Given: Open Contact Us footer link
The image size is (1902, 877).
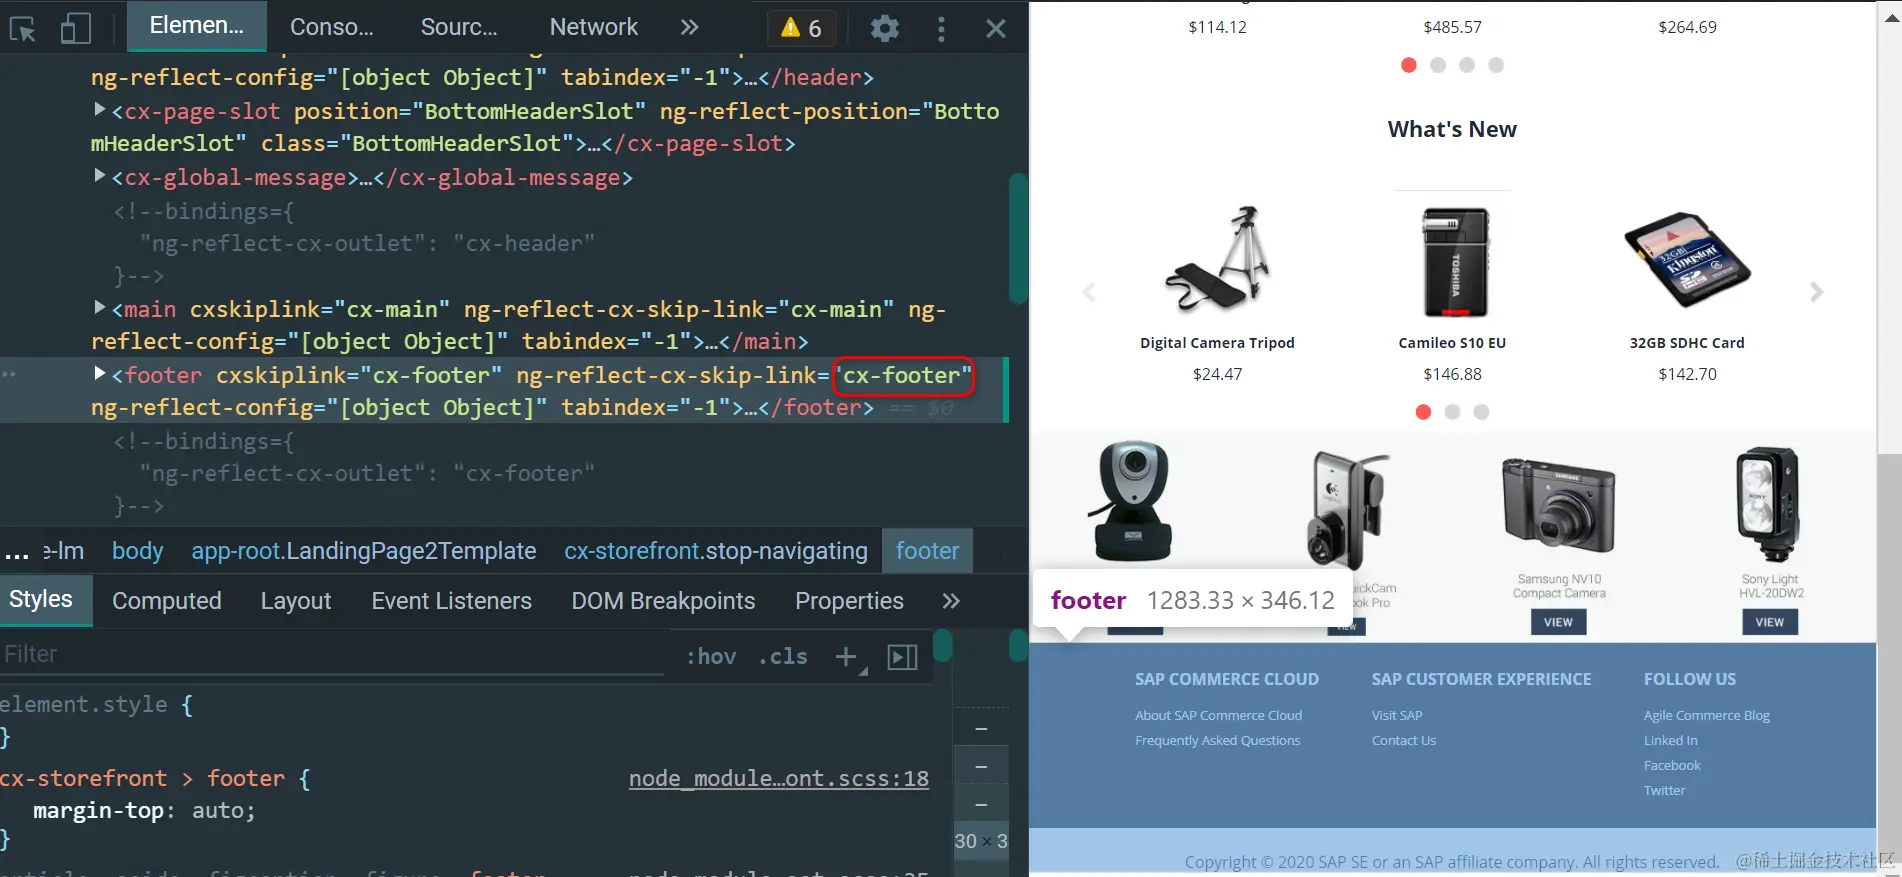Looking at the screenshot, I should tap(1404, 740).
